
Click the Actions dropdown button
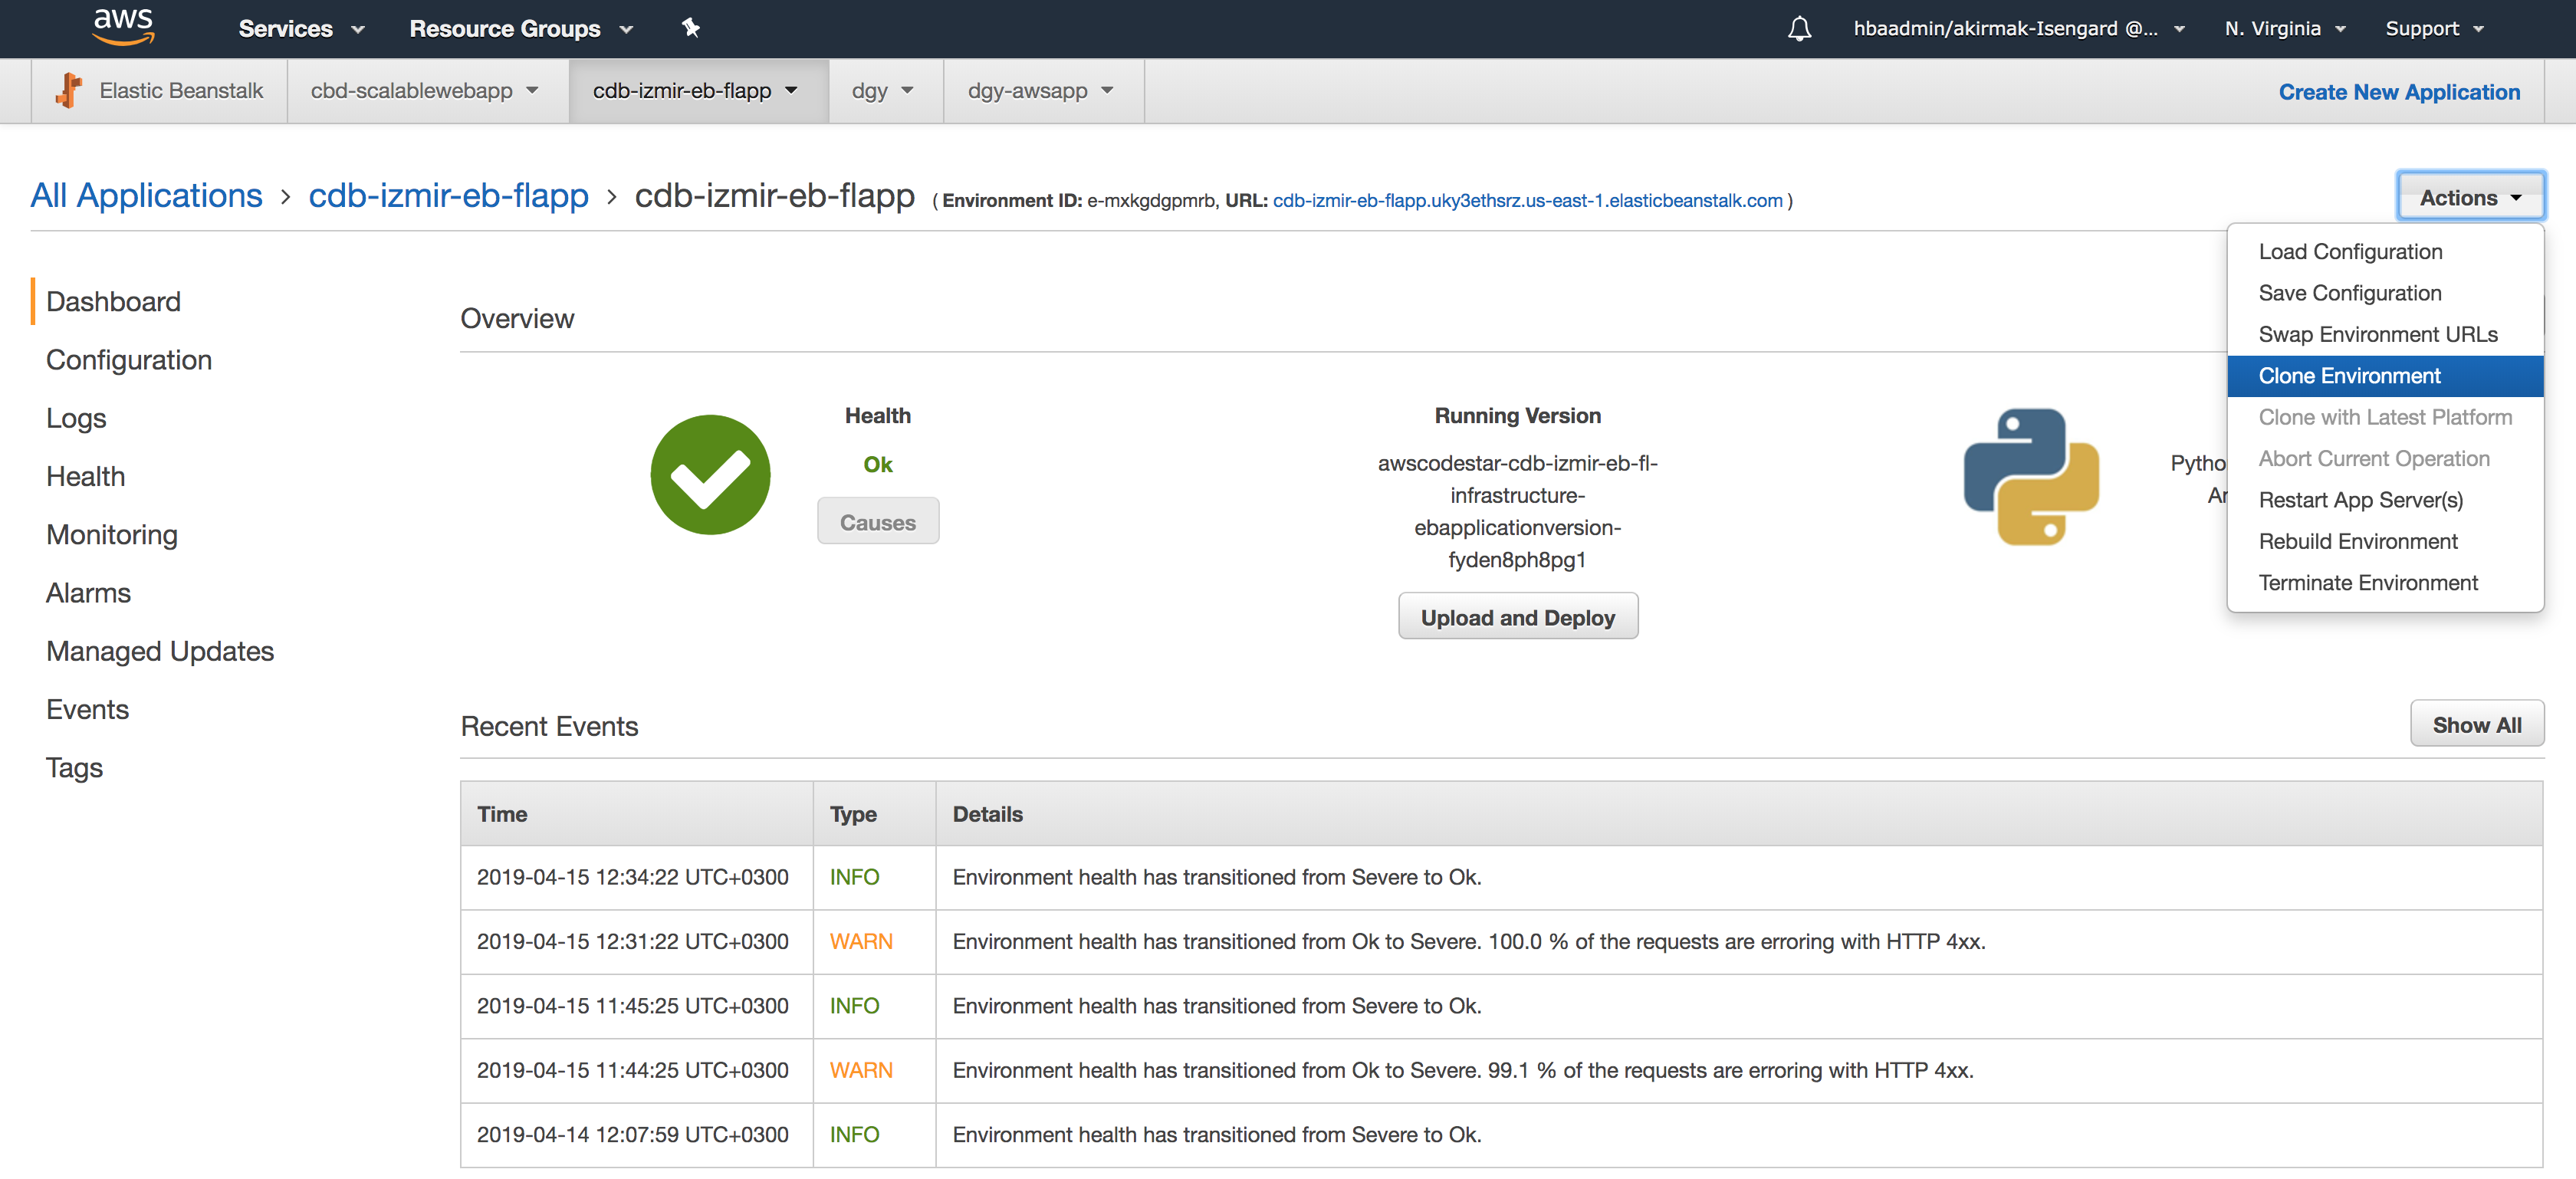pyautogui.click(x=2470, y=198)
